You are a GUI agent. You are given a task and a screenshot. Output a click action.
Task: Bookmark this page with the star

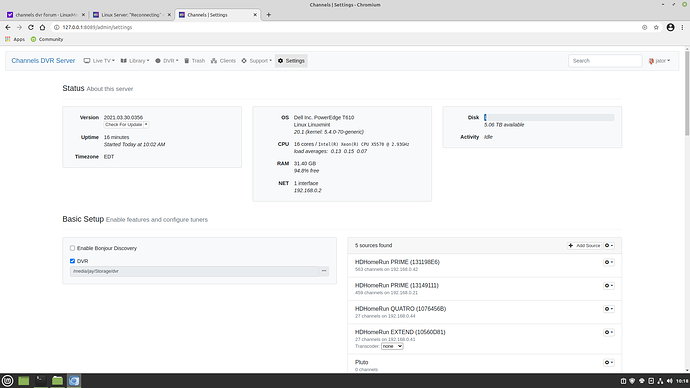pos(656,27)
